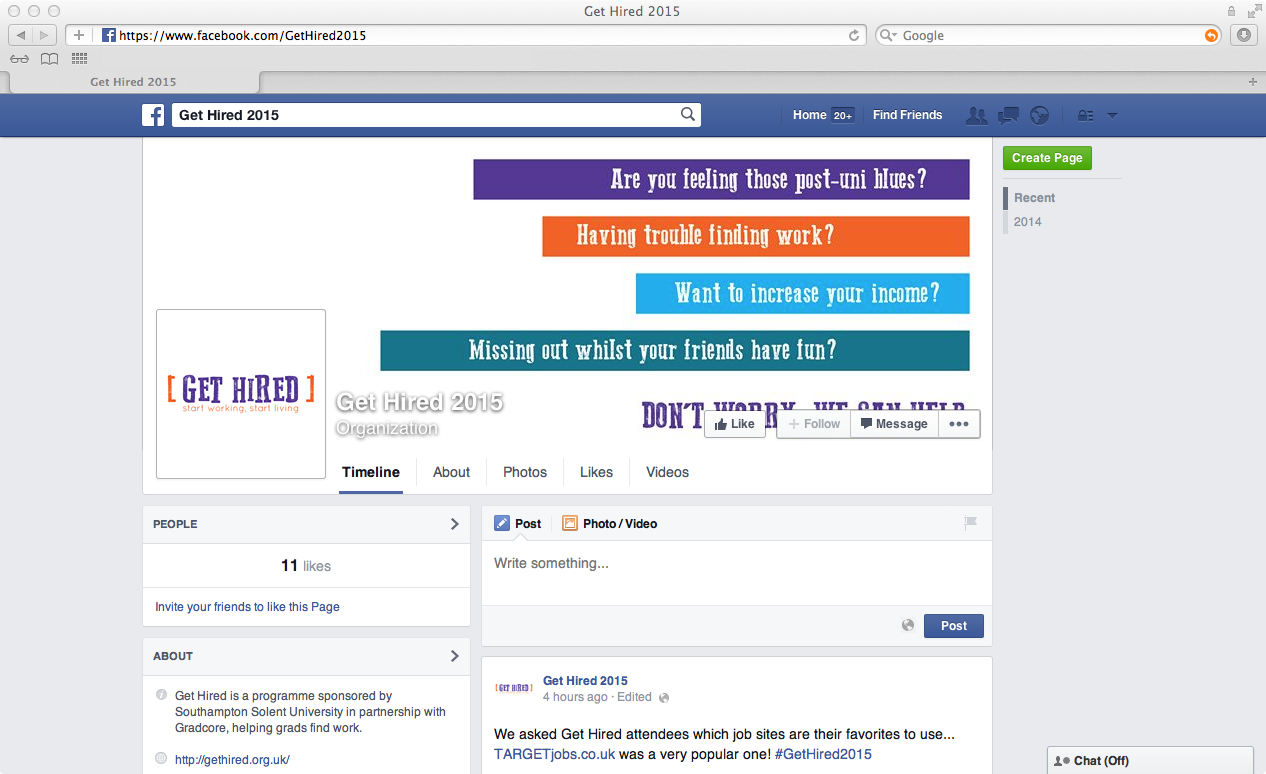The image size is (1266, 774).
Task: Jump to 2014 in timeline navigator
Action: [1027, 222]
